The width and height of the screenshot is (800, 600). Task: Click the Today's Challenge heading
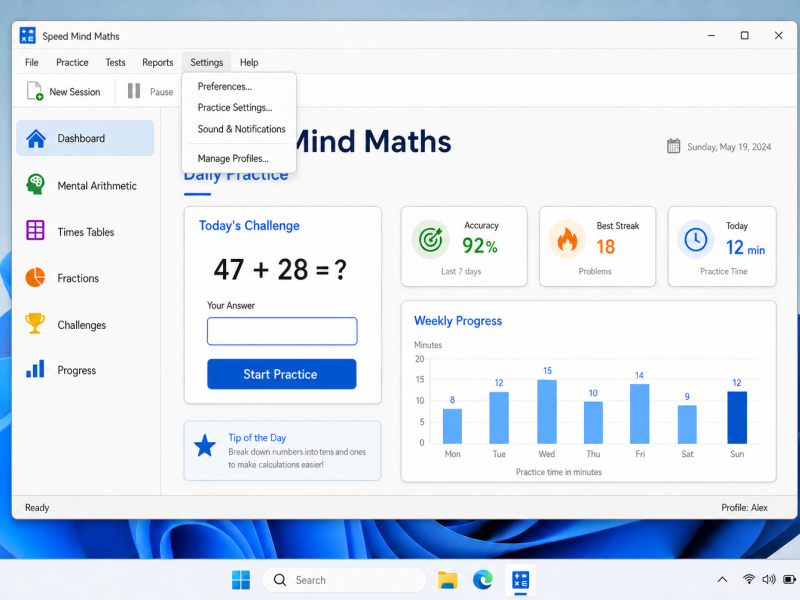(249, 226)
